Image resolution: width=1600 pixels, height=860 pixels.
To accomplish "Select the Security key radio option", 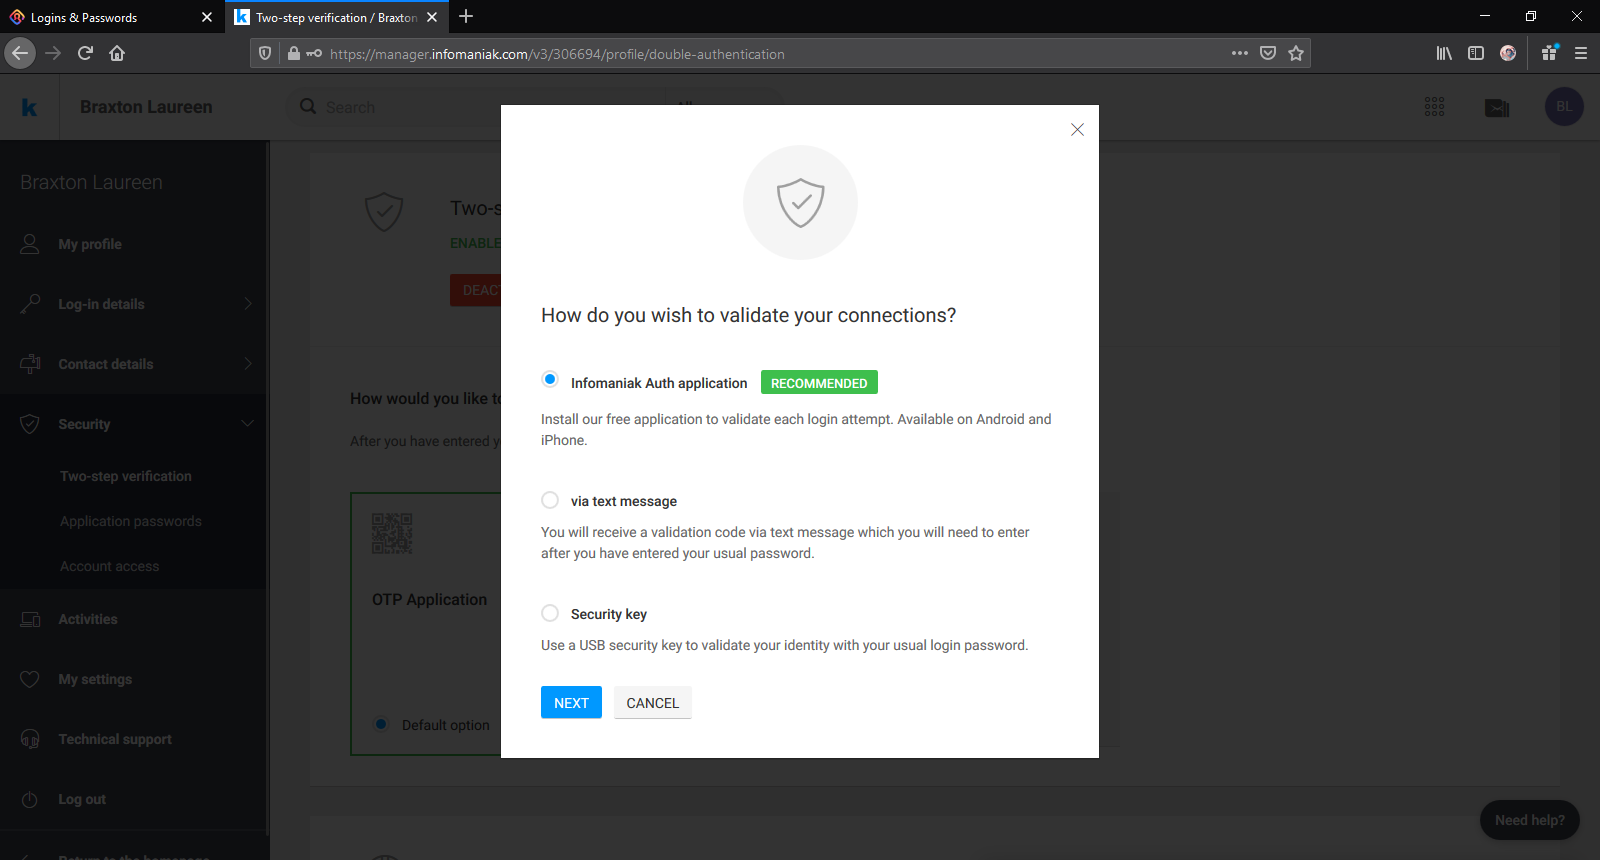I will [550, 613].
